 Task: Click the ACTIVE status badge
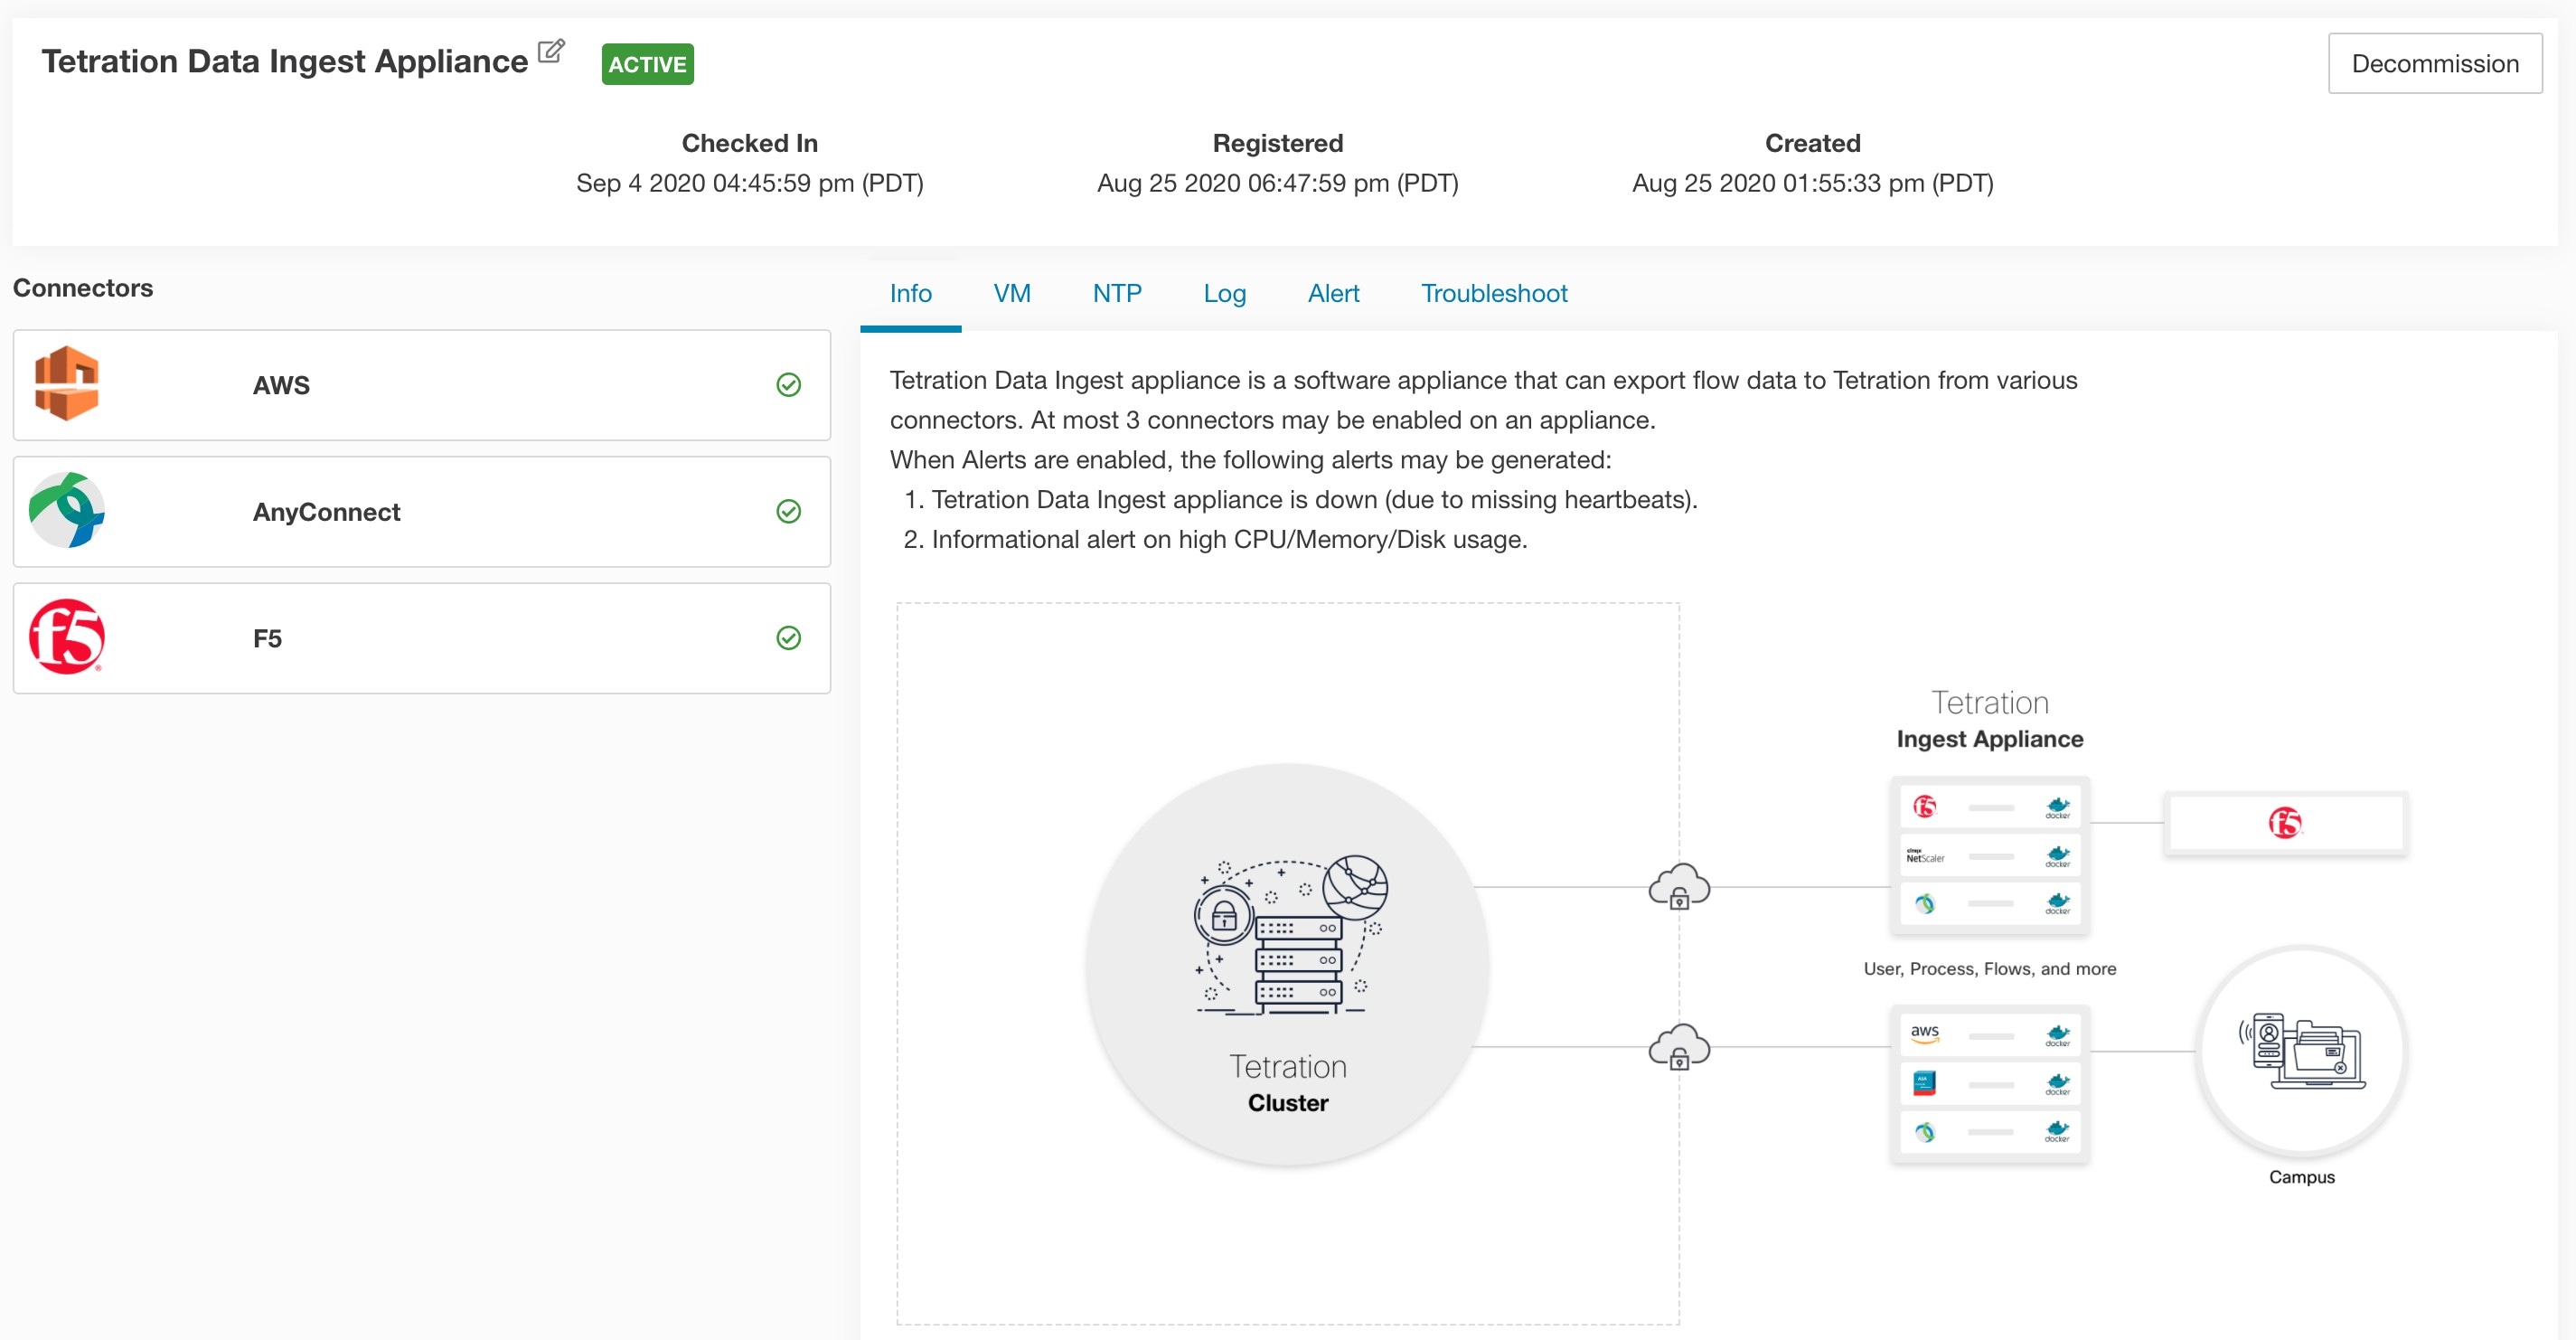[x=647, y=63]
